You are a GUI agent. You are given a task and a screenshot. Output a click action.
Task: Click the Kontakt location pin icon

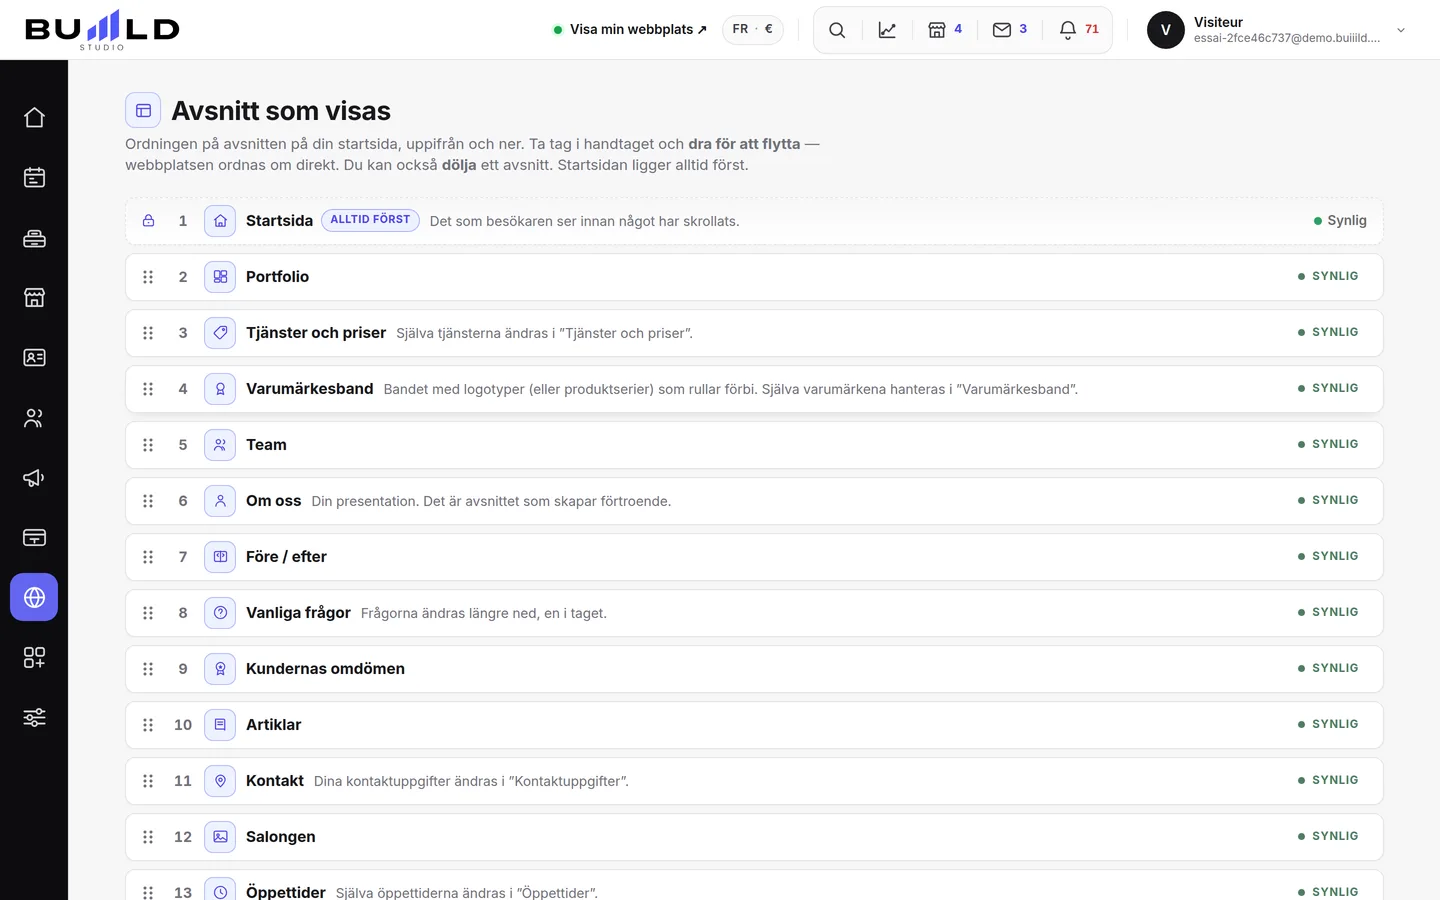(220, 781)
